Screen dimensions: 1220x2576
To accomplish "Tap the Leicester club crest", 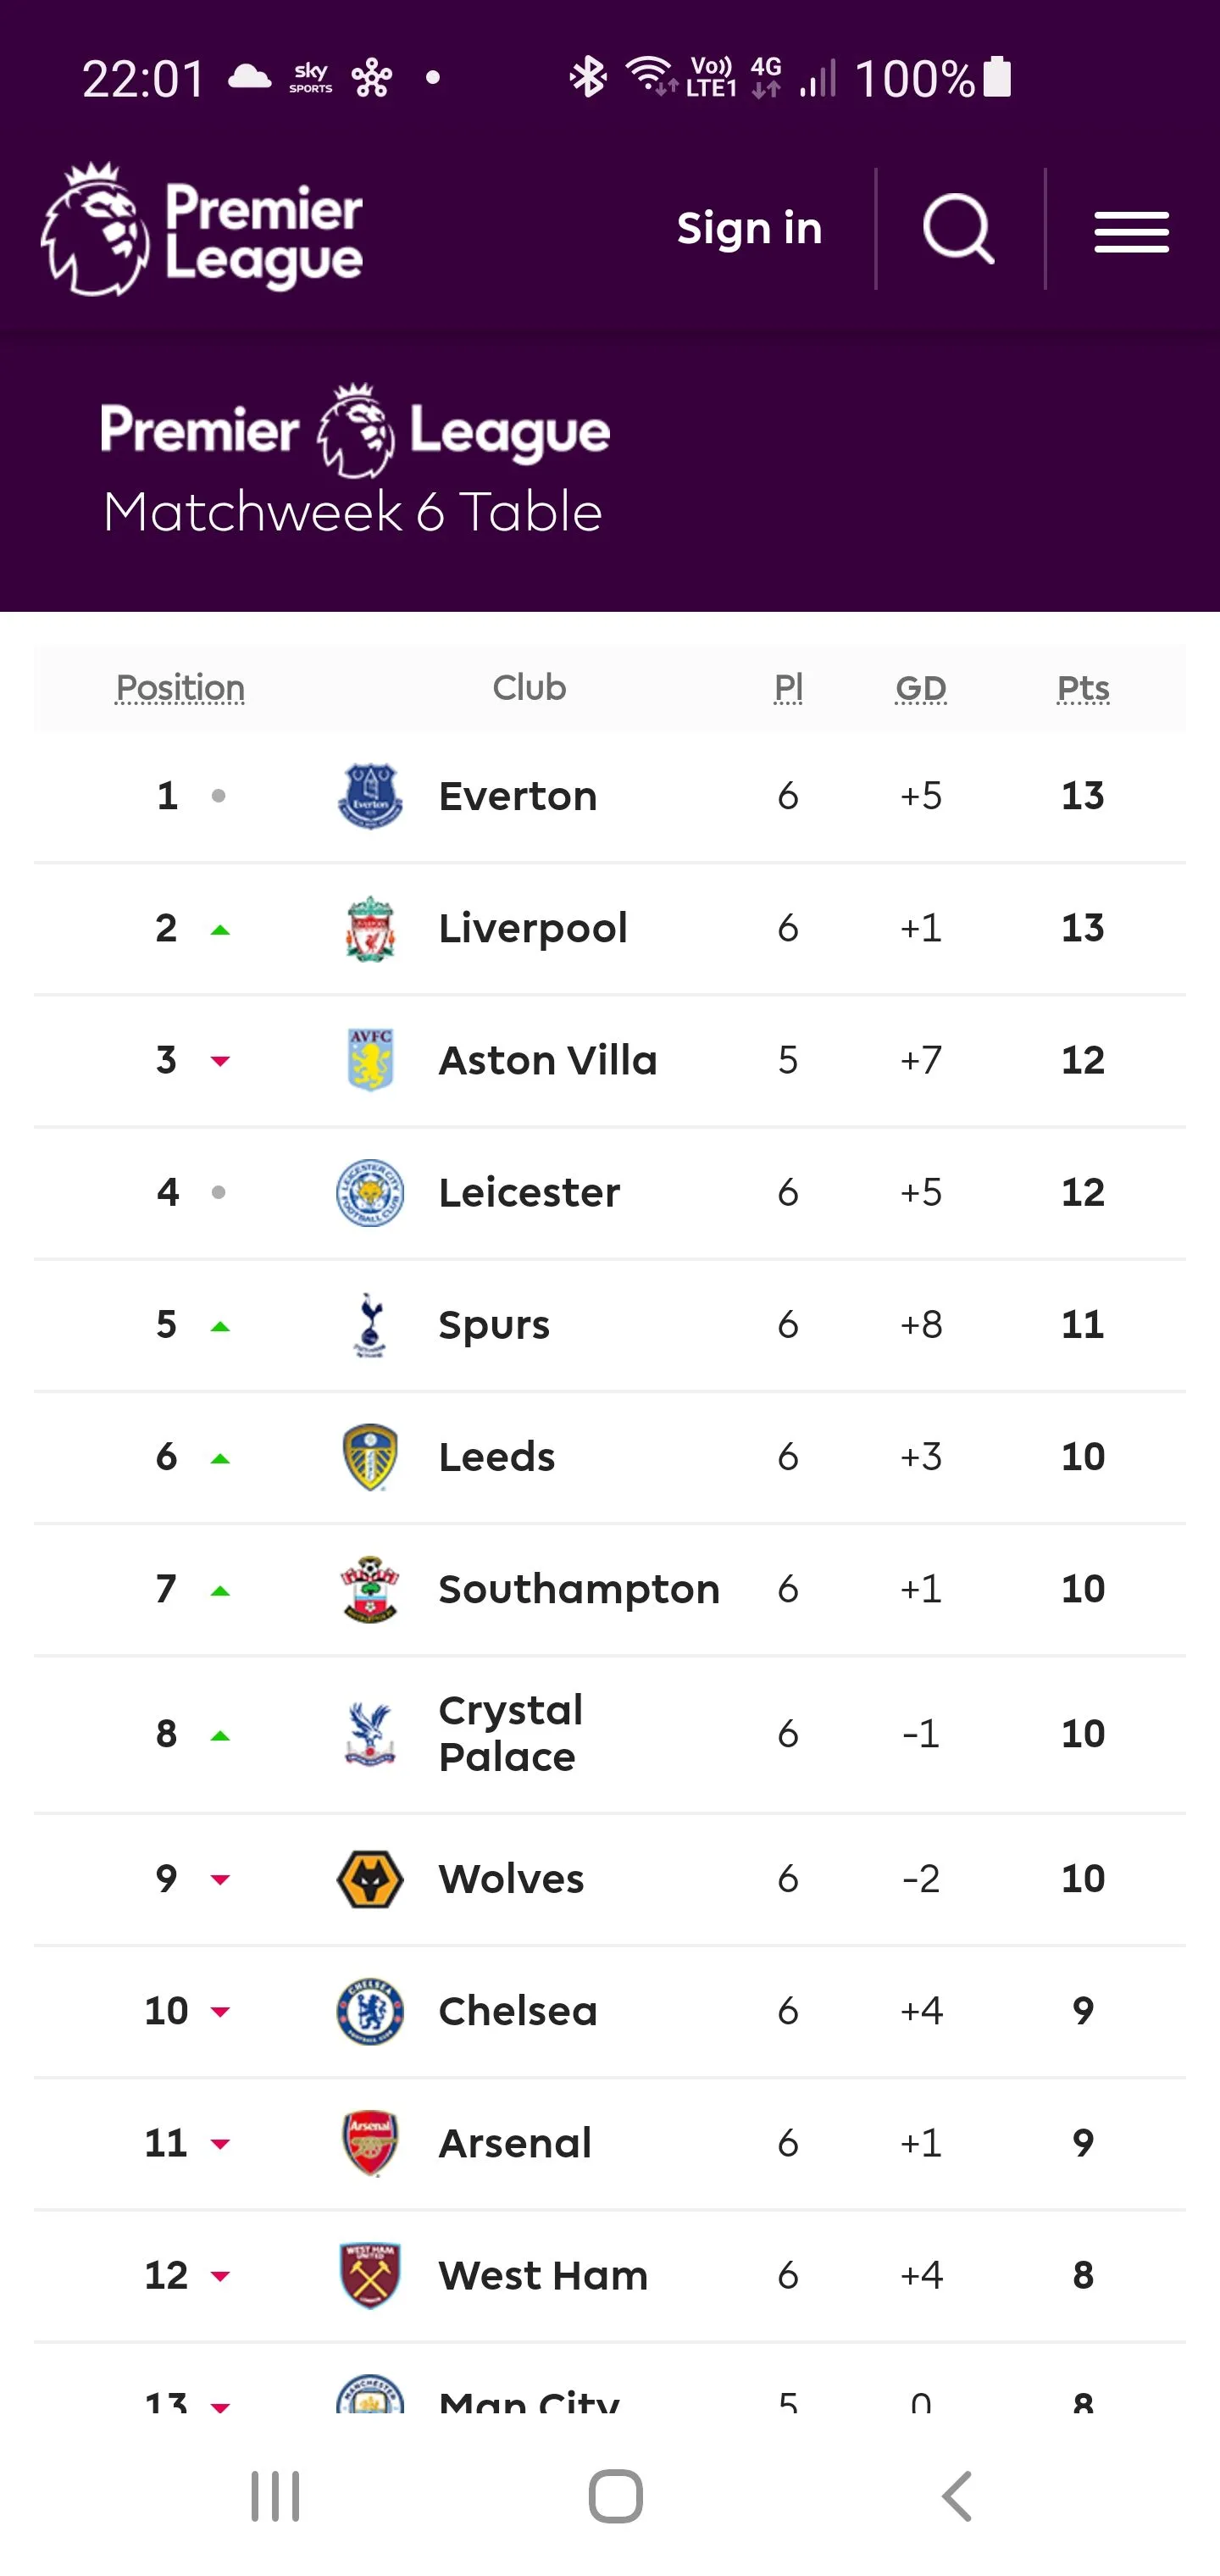I will [370, 1192].
